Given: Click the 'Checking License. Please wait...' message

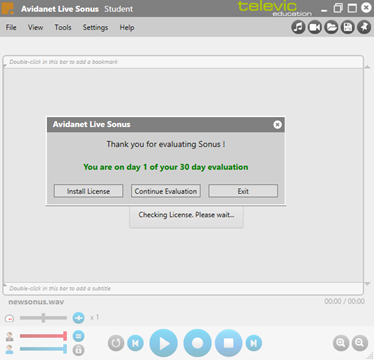Looking at the screenshot, I should pyautogui.click(x=186, y=215).
